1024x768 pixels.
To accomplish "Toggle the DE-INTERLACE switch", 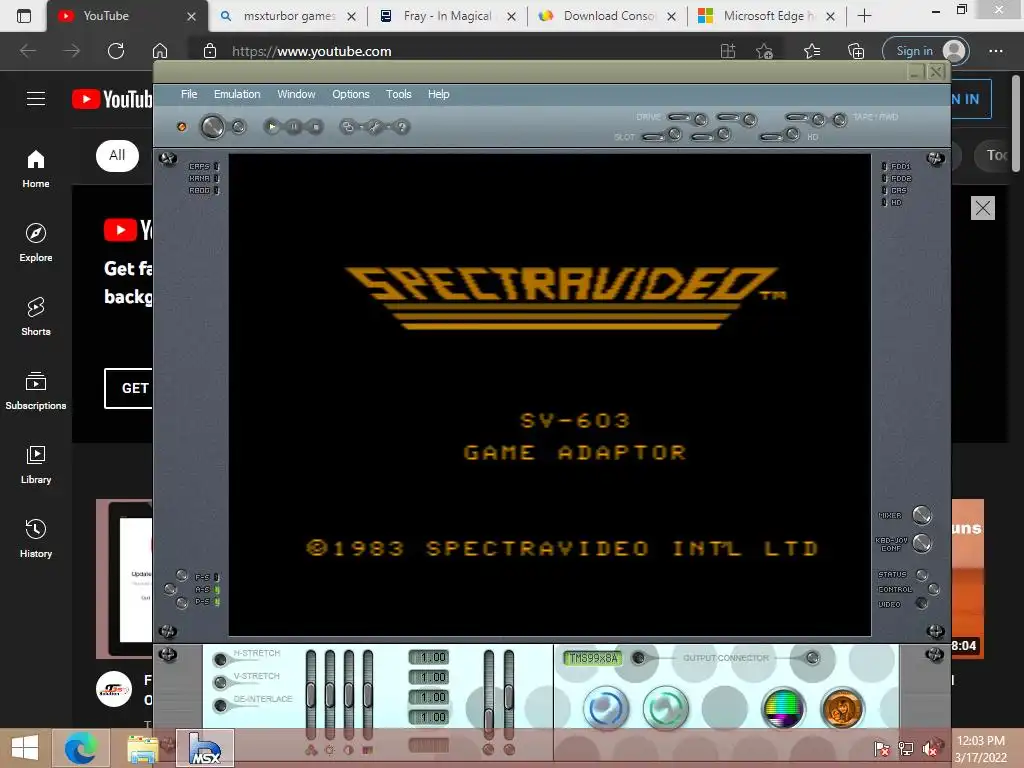I will click(221, 705).
